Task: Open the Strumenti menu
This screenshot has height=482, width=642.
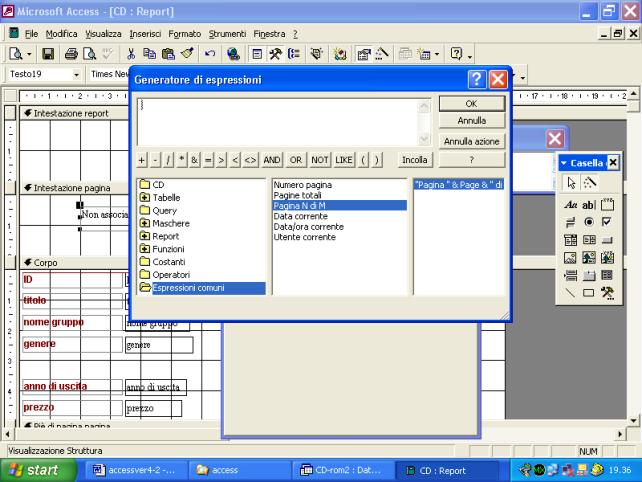Action: coord(227,34)
